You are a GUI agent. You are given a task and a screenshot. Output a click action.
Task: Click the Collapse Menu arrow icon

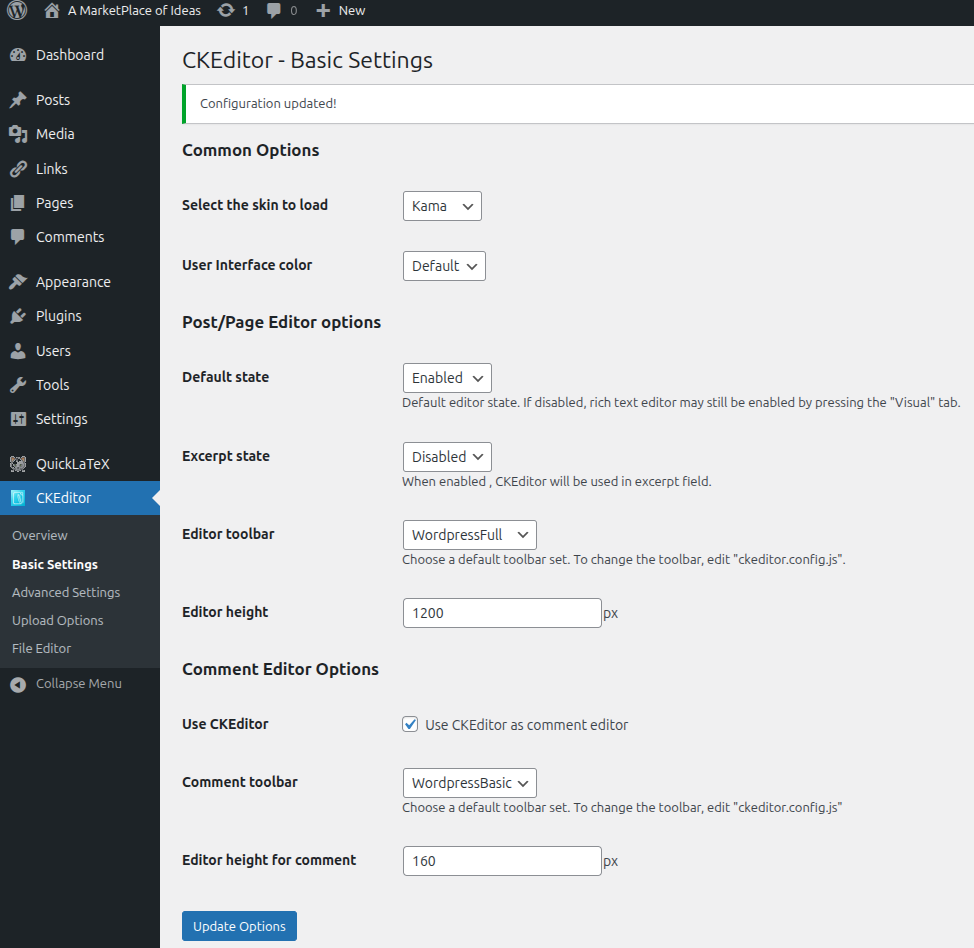tap(18, 684)
